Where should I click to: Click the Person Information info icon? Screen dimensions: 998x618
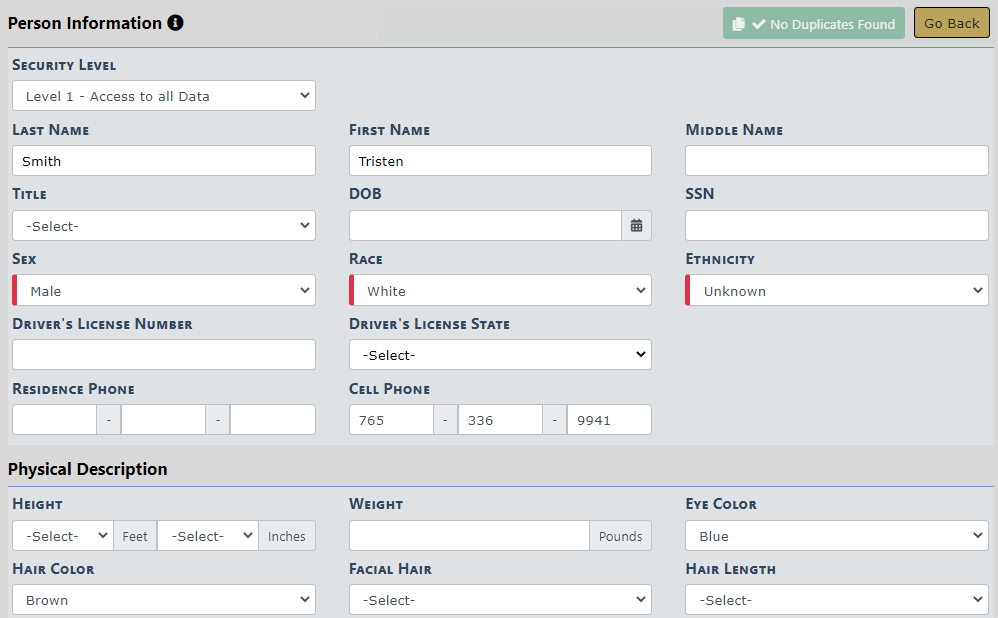coord(176,23)
